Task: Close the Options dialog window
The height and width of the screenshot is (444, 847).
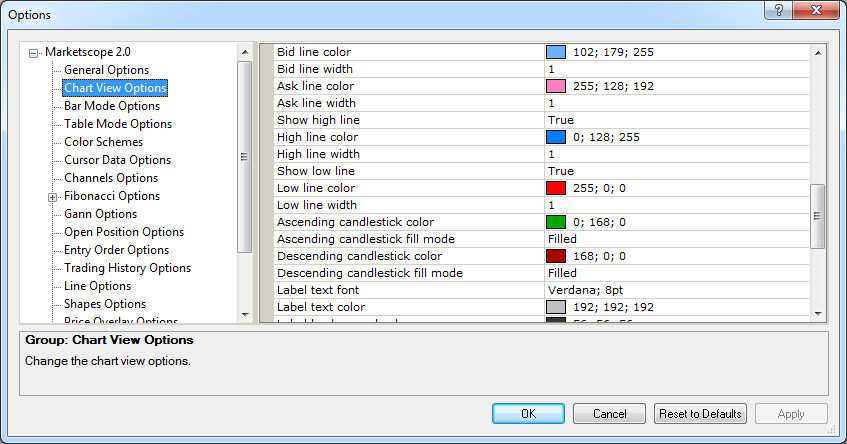Action: point(816,10)
